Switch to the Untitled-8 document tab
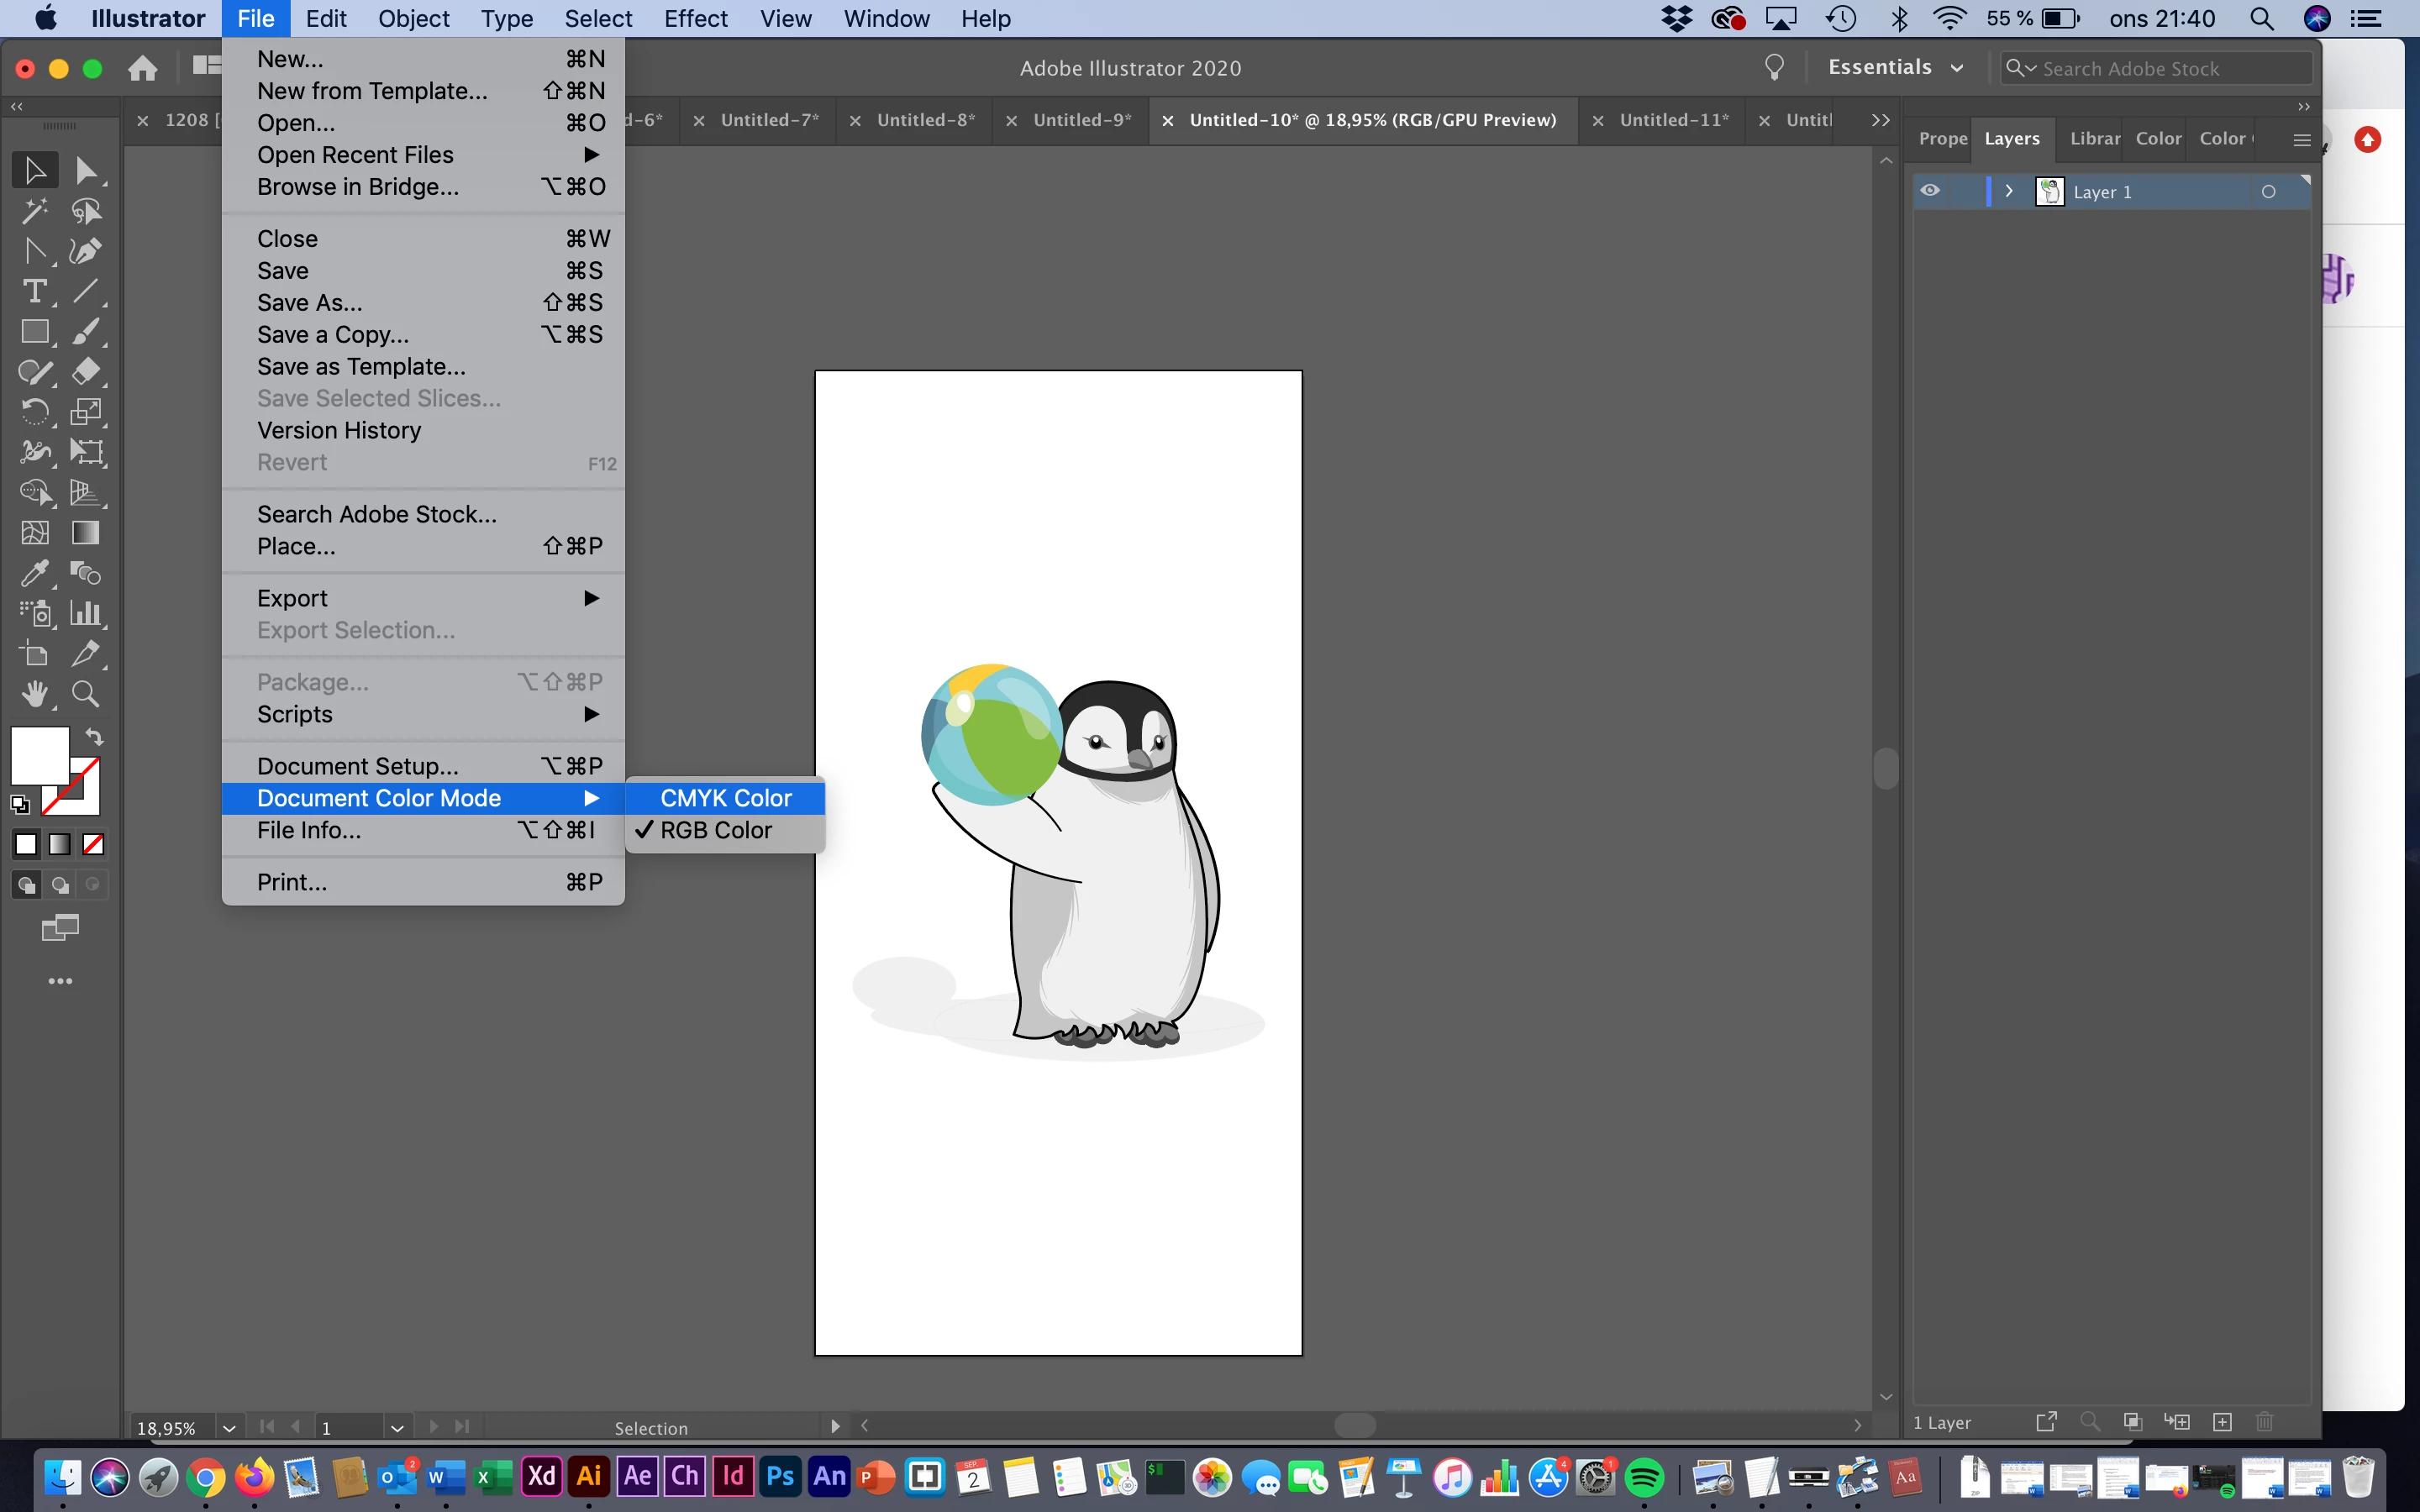 point(925,120)
